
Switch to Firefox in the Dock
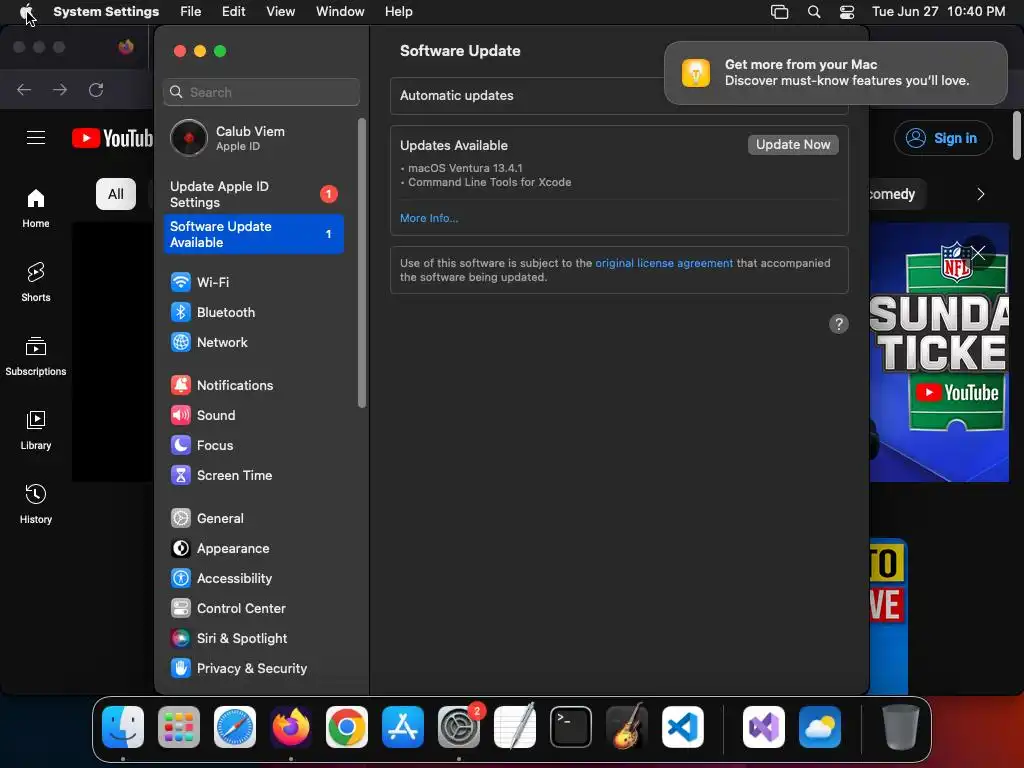[291, 727]
